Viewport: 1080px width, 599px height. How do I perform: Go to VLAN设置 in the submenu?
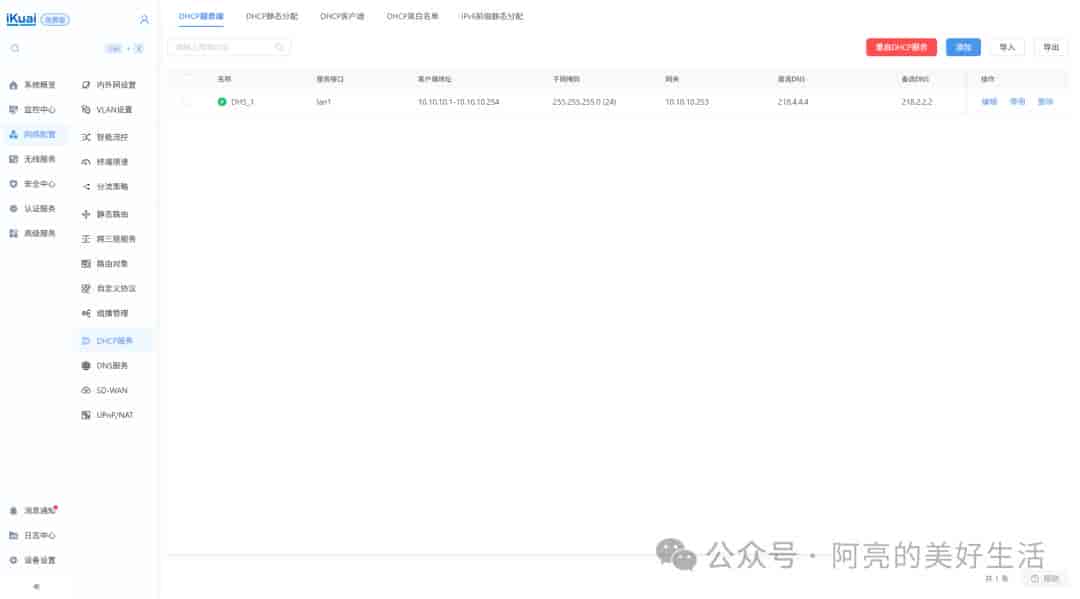point(107,109)
